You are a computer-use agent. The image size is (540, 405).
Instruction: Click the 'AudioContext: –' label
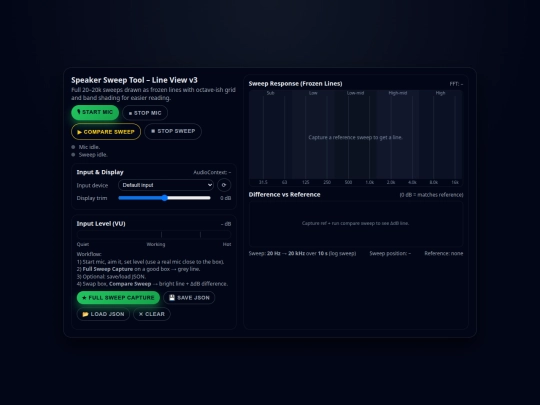point(212,173)
